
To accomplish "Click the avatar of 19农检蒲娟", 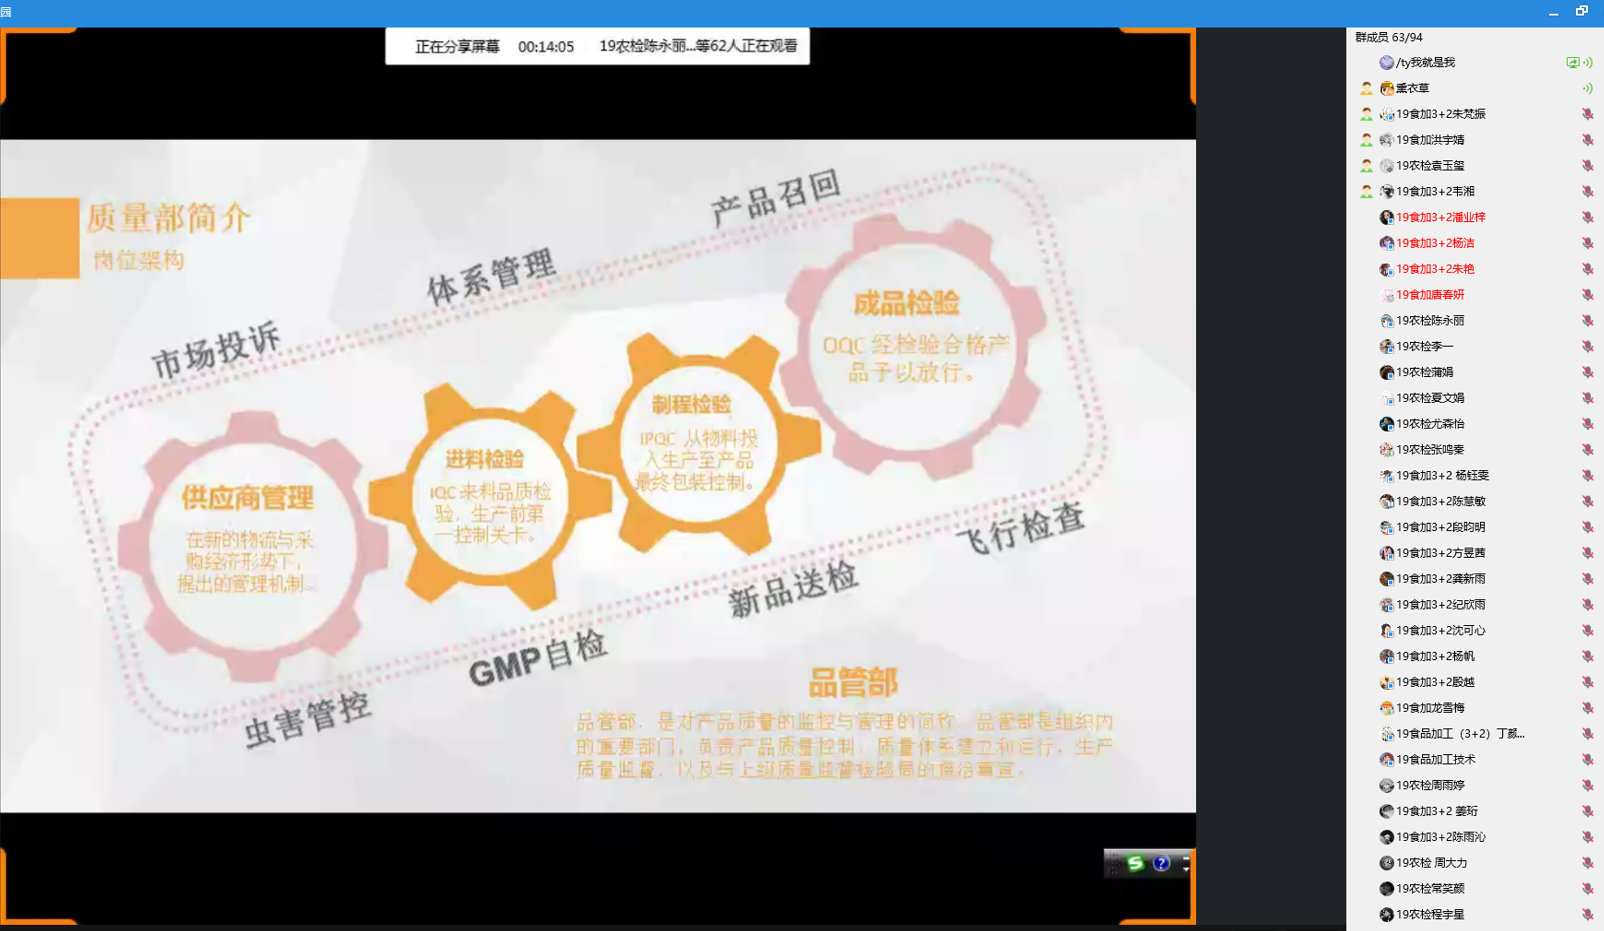I will (x=1387, y=372).
